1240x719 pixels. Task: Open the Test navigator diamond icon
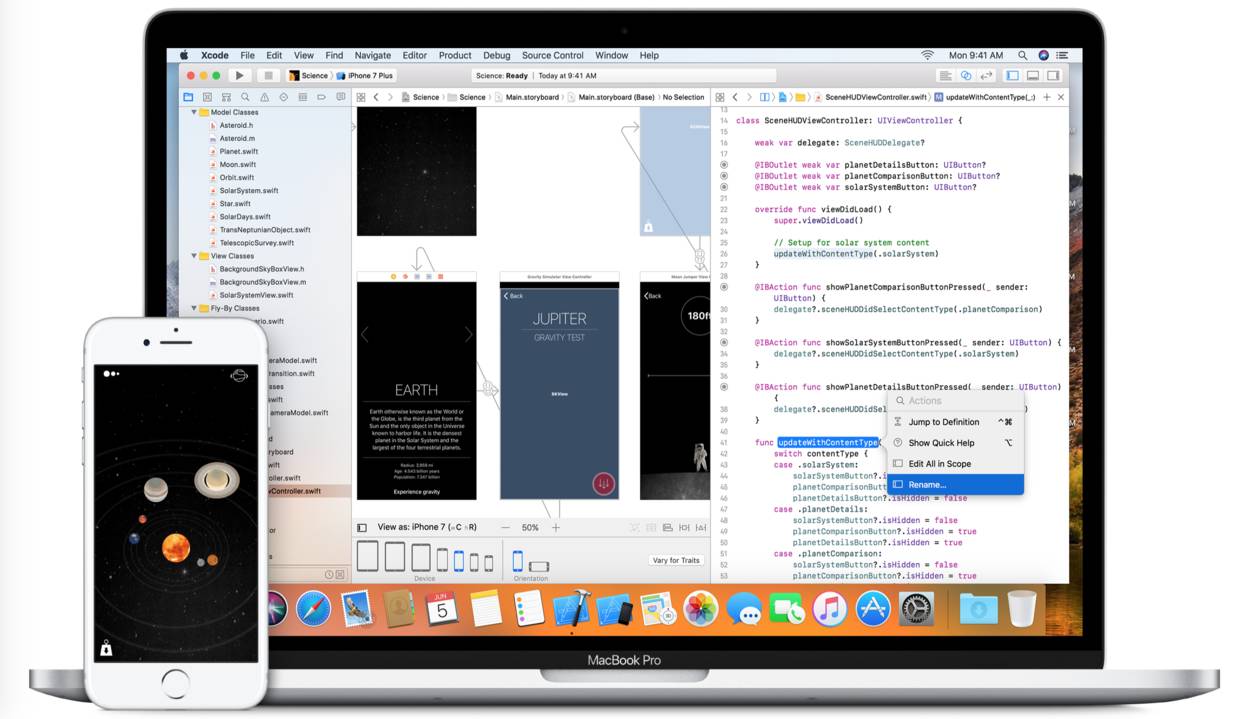click(x=283, y=97)
